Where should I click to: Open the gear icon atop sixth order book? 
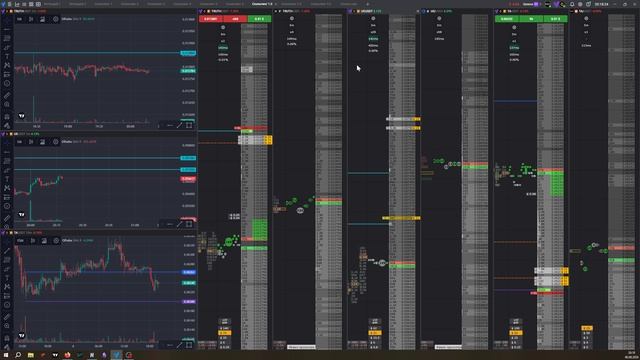coord(586,18)
